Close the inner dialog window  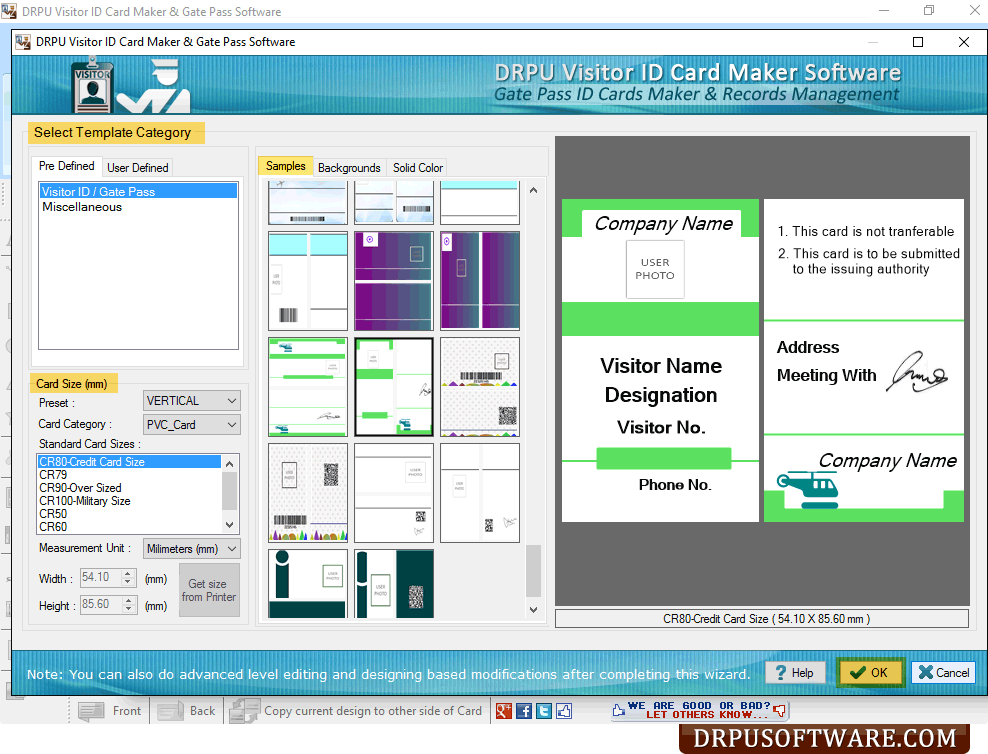963,42
